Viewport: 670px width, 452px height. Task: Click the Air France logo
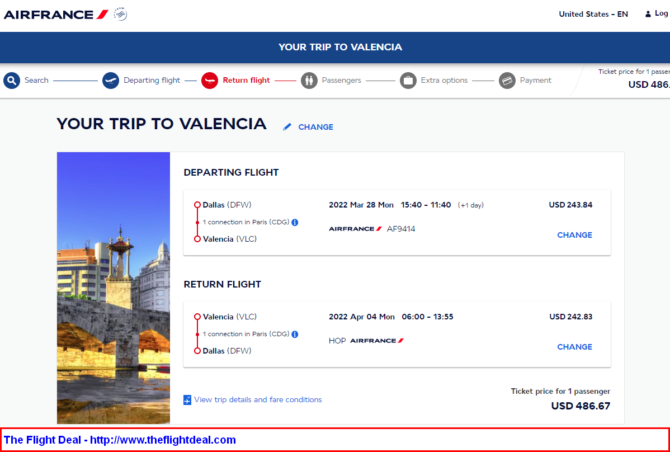[56, 15]
